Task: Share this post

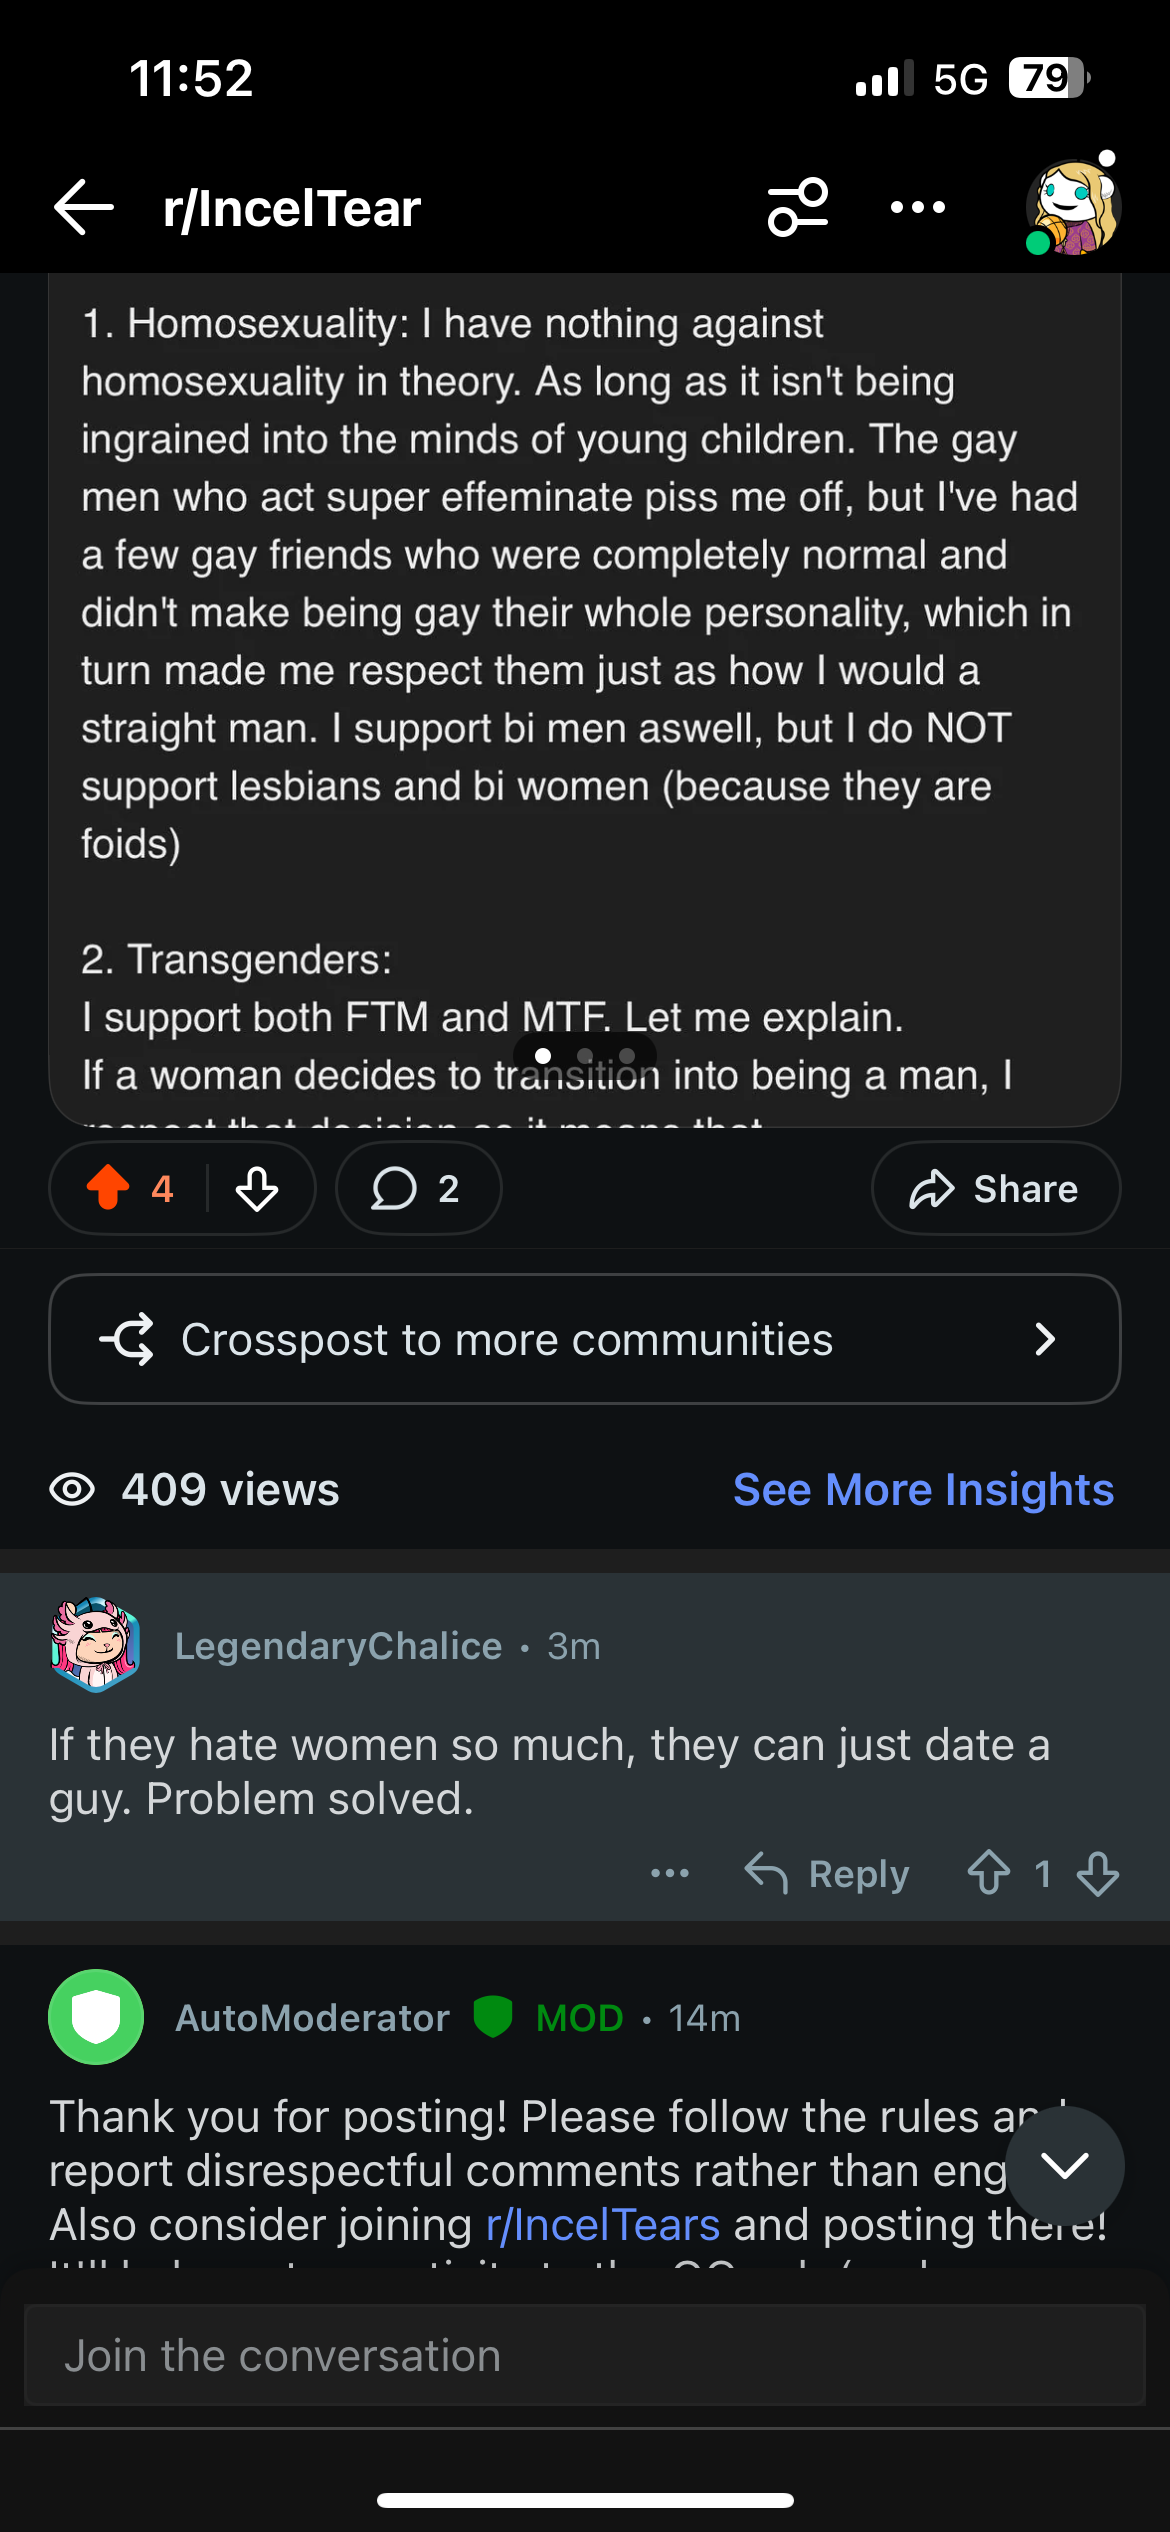Action: tap(995, 1188)
